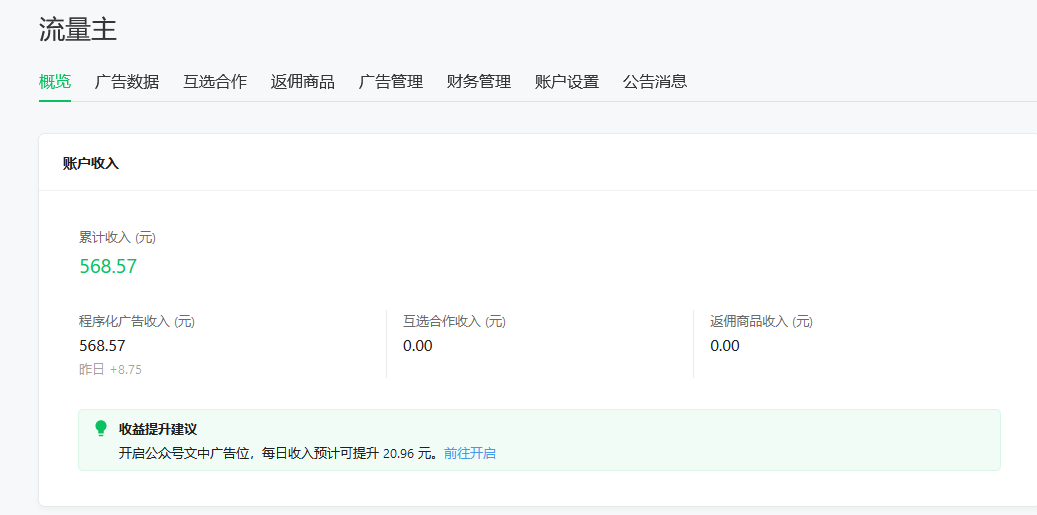Image resolution: width=1037 pixels, height=515 pixels.
Task: Click the 0.00 value under 返佣商品收入
Action: coord(725,346)
